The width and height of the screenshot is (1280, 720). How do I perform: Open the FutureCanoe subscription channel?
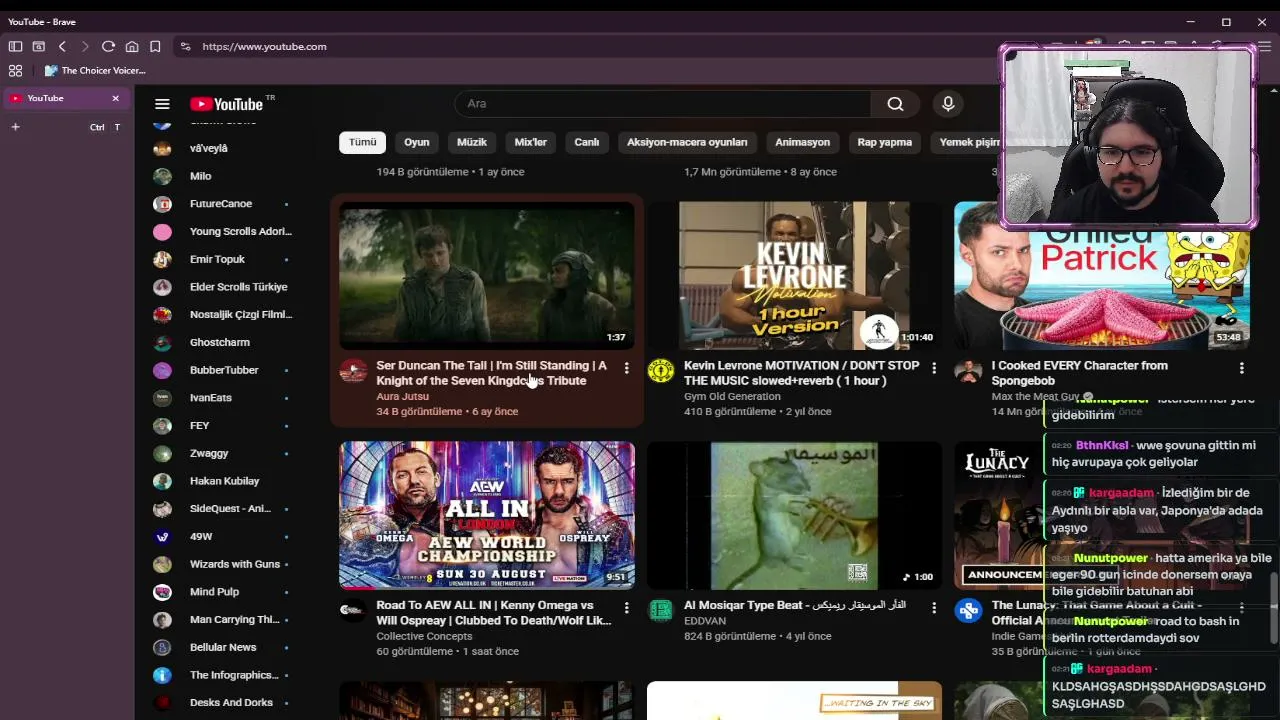221,204
